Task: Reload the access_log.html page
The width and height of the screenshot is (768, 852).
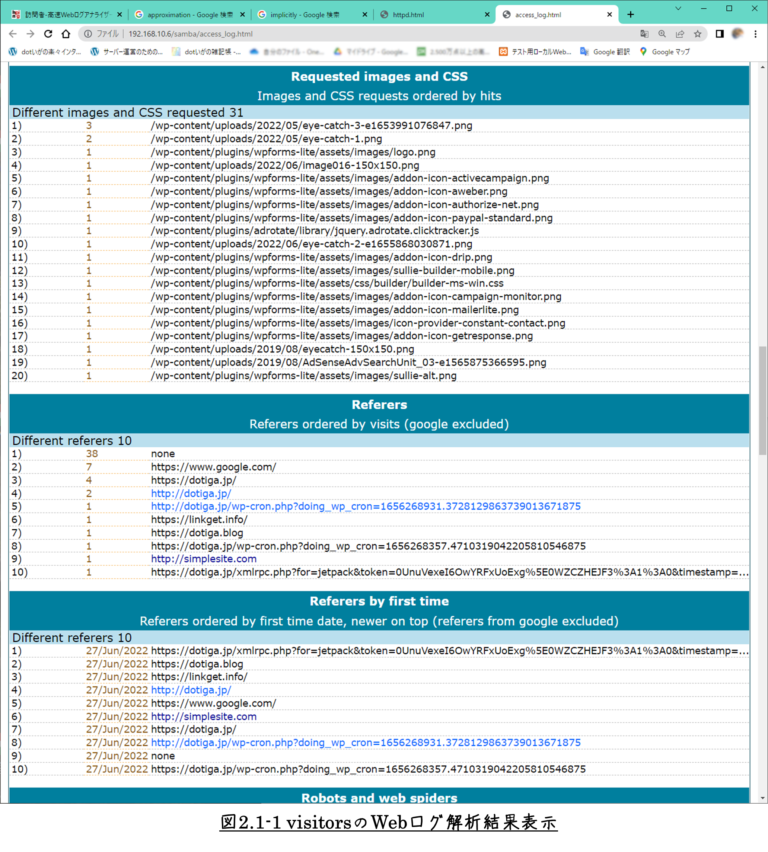Action: click(47, 33)
